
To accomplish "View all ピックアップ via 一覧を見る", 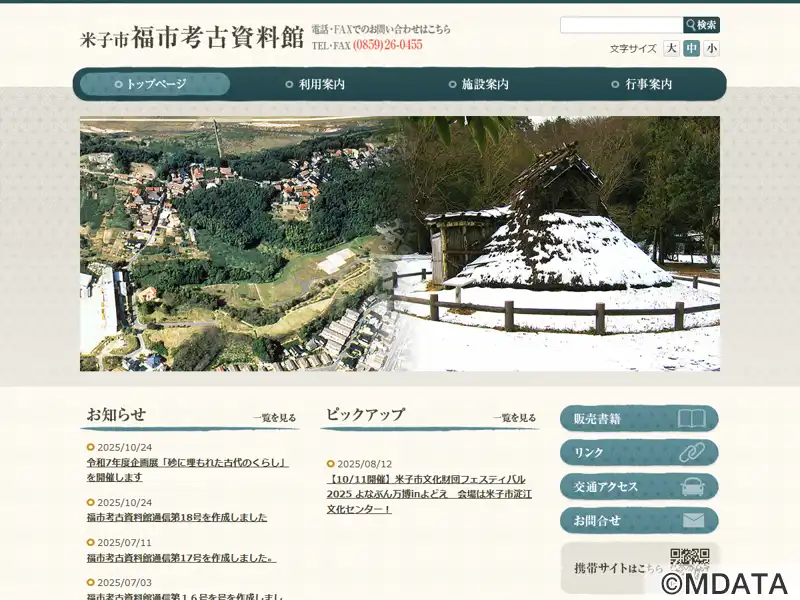I will pos(514,418).
